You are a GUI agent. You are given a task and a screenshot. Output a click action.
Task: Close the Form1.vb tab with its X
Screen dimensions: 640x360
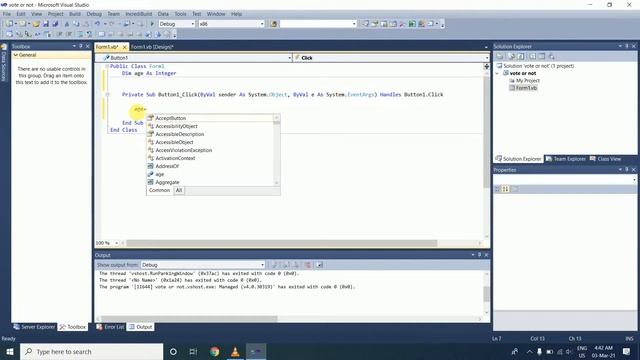[124, 47]
